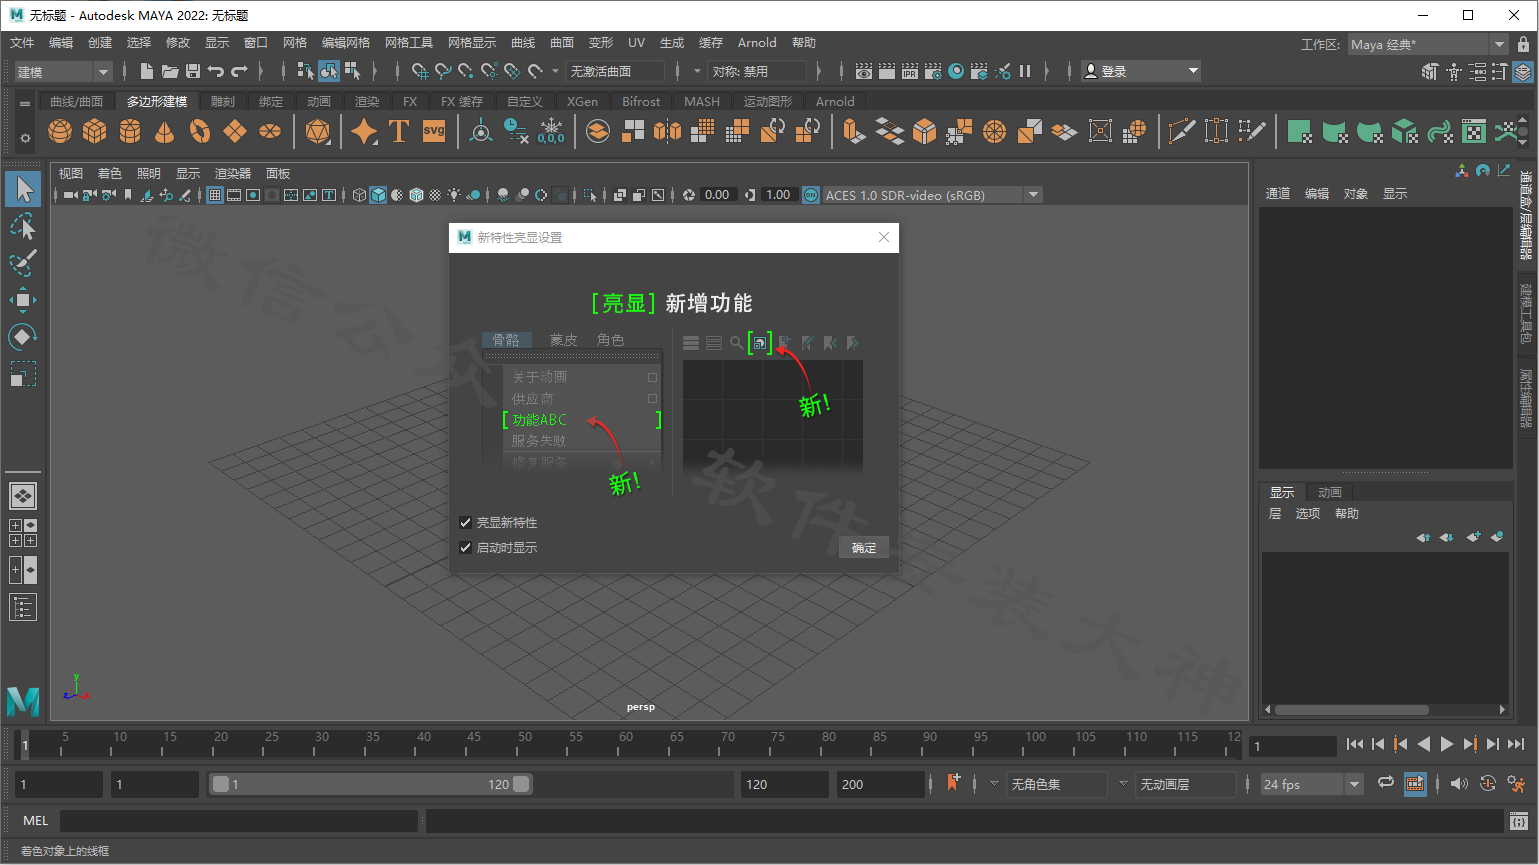The width and height of the screenshot is (1539, 865).
Task: Open the shelf options menu button
Action: tap(25, 138)
